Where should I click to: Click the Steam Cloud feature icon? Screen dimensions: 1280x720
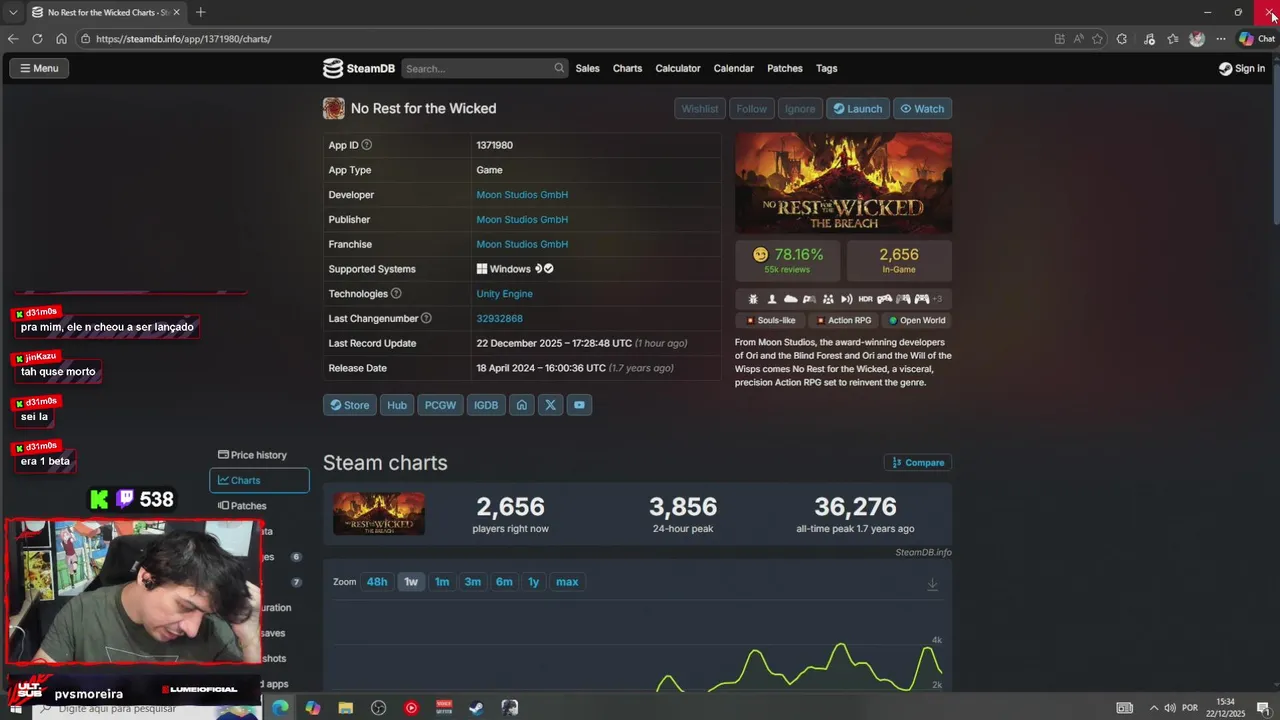click(790, 299)
